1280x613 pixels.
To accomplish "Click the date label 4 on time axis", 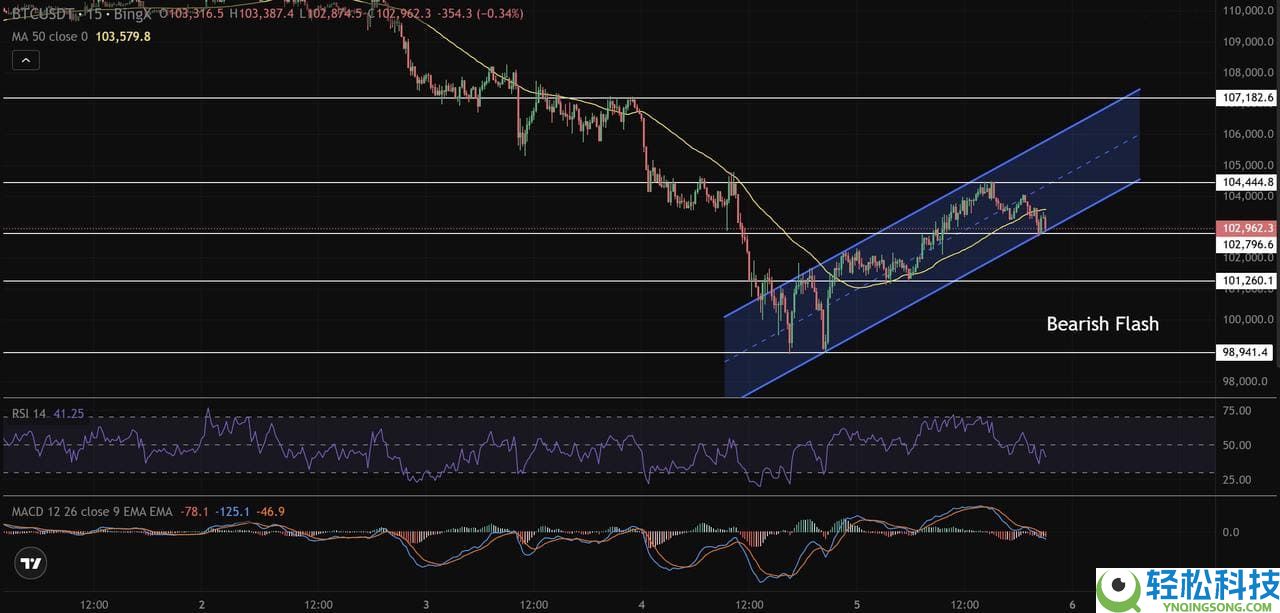I will [x=641, y=604].
